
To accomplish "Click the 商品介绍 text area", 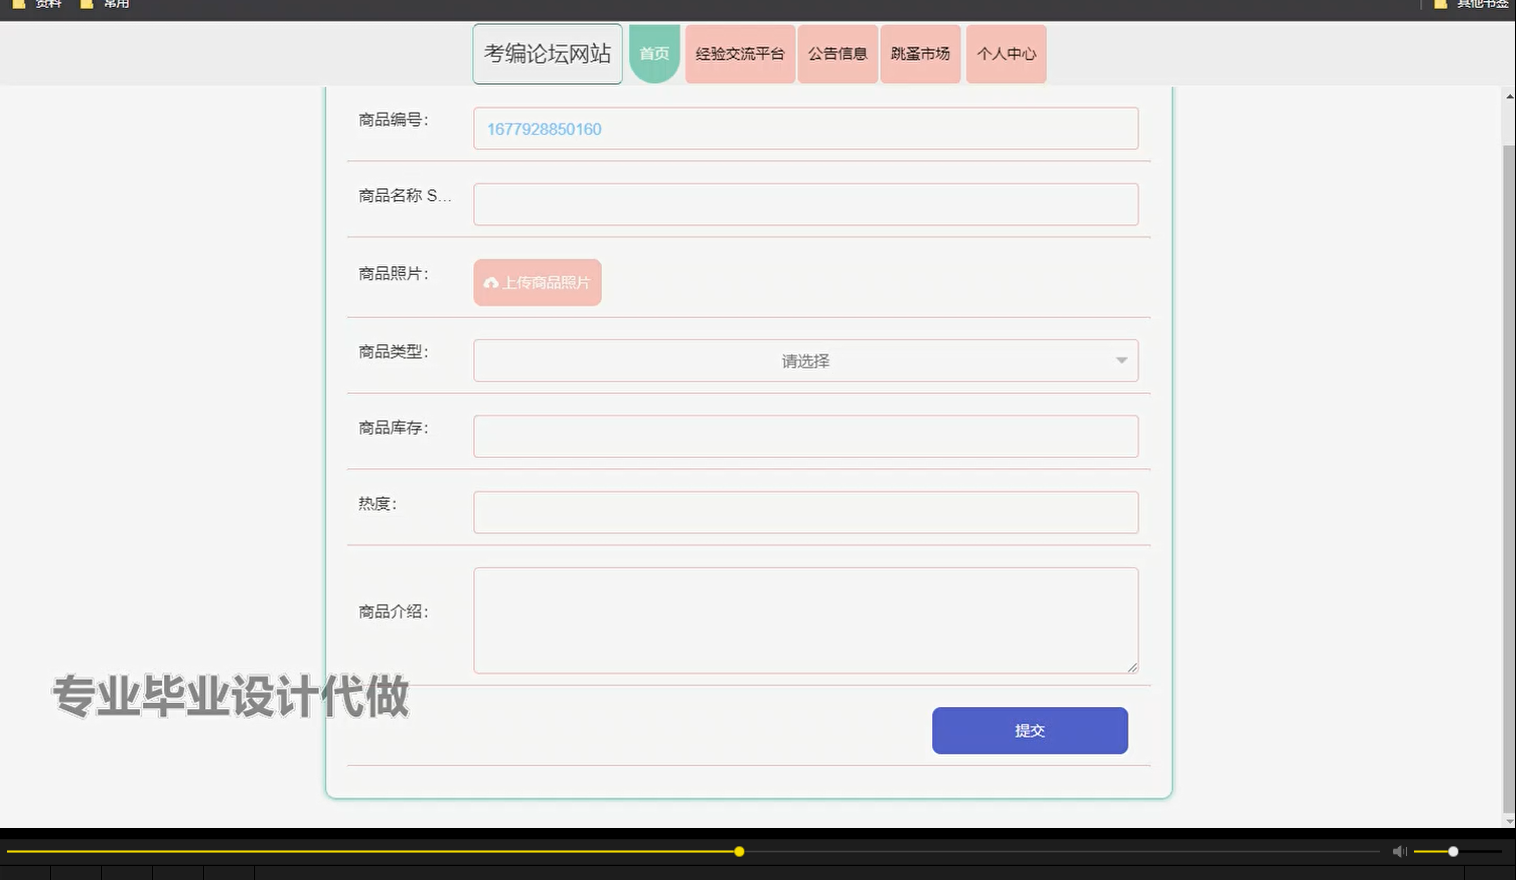I will click(805, 619).
